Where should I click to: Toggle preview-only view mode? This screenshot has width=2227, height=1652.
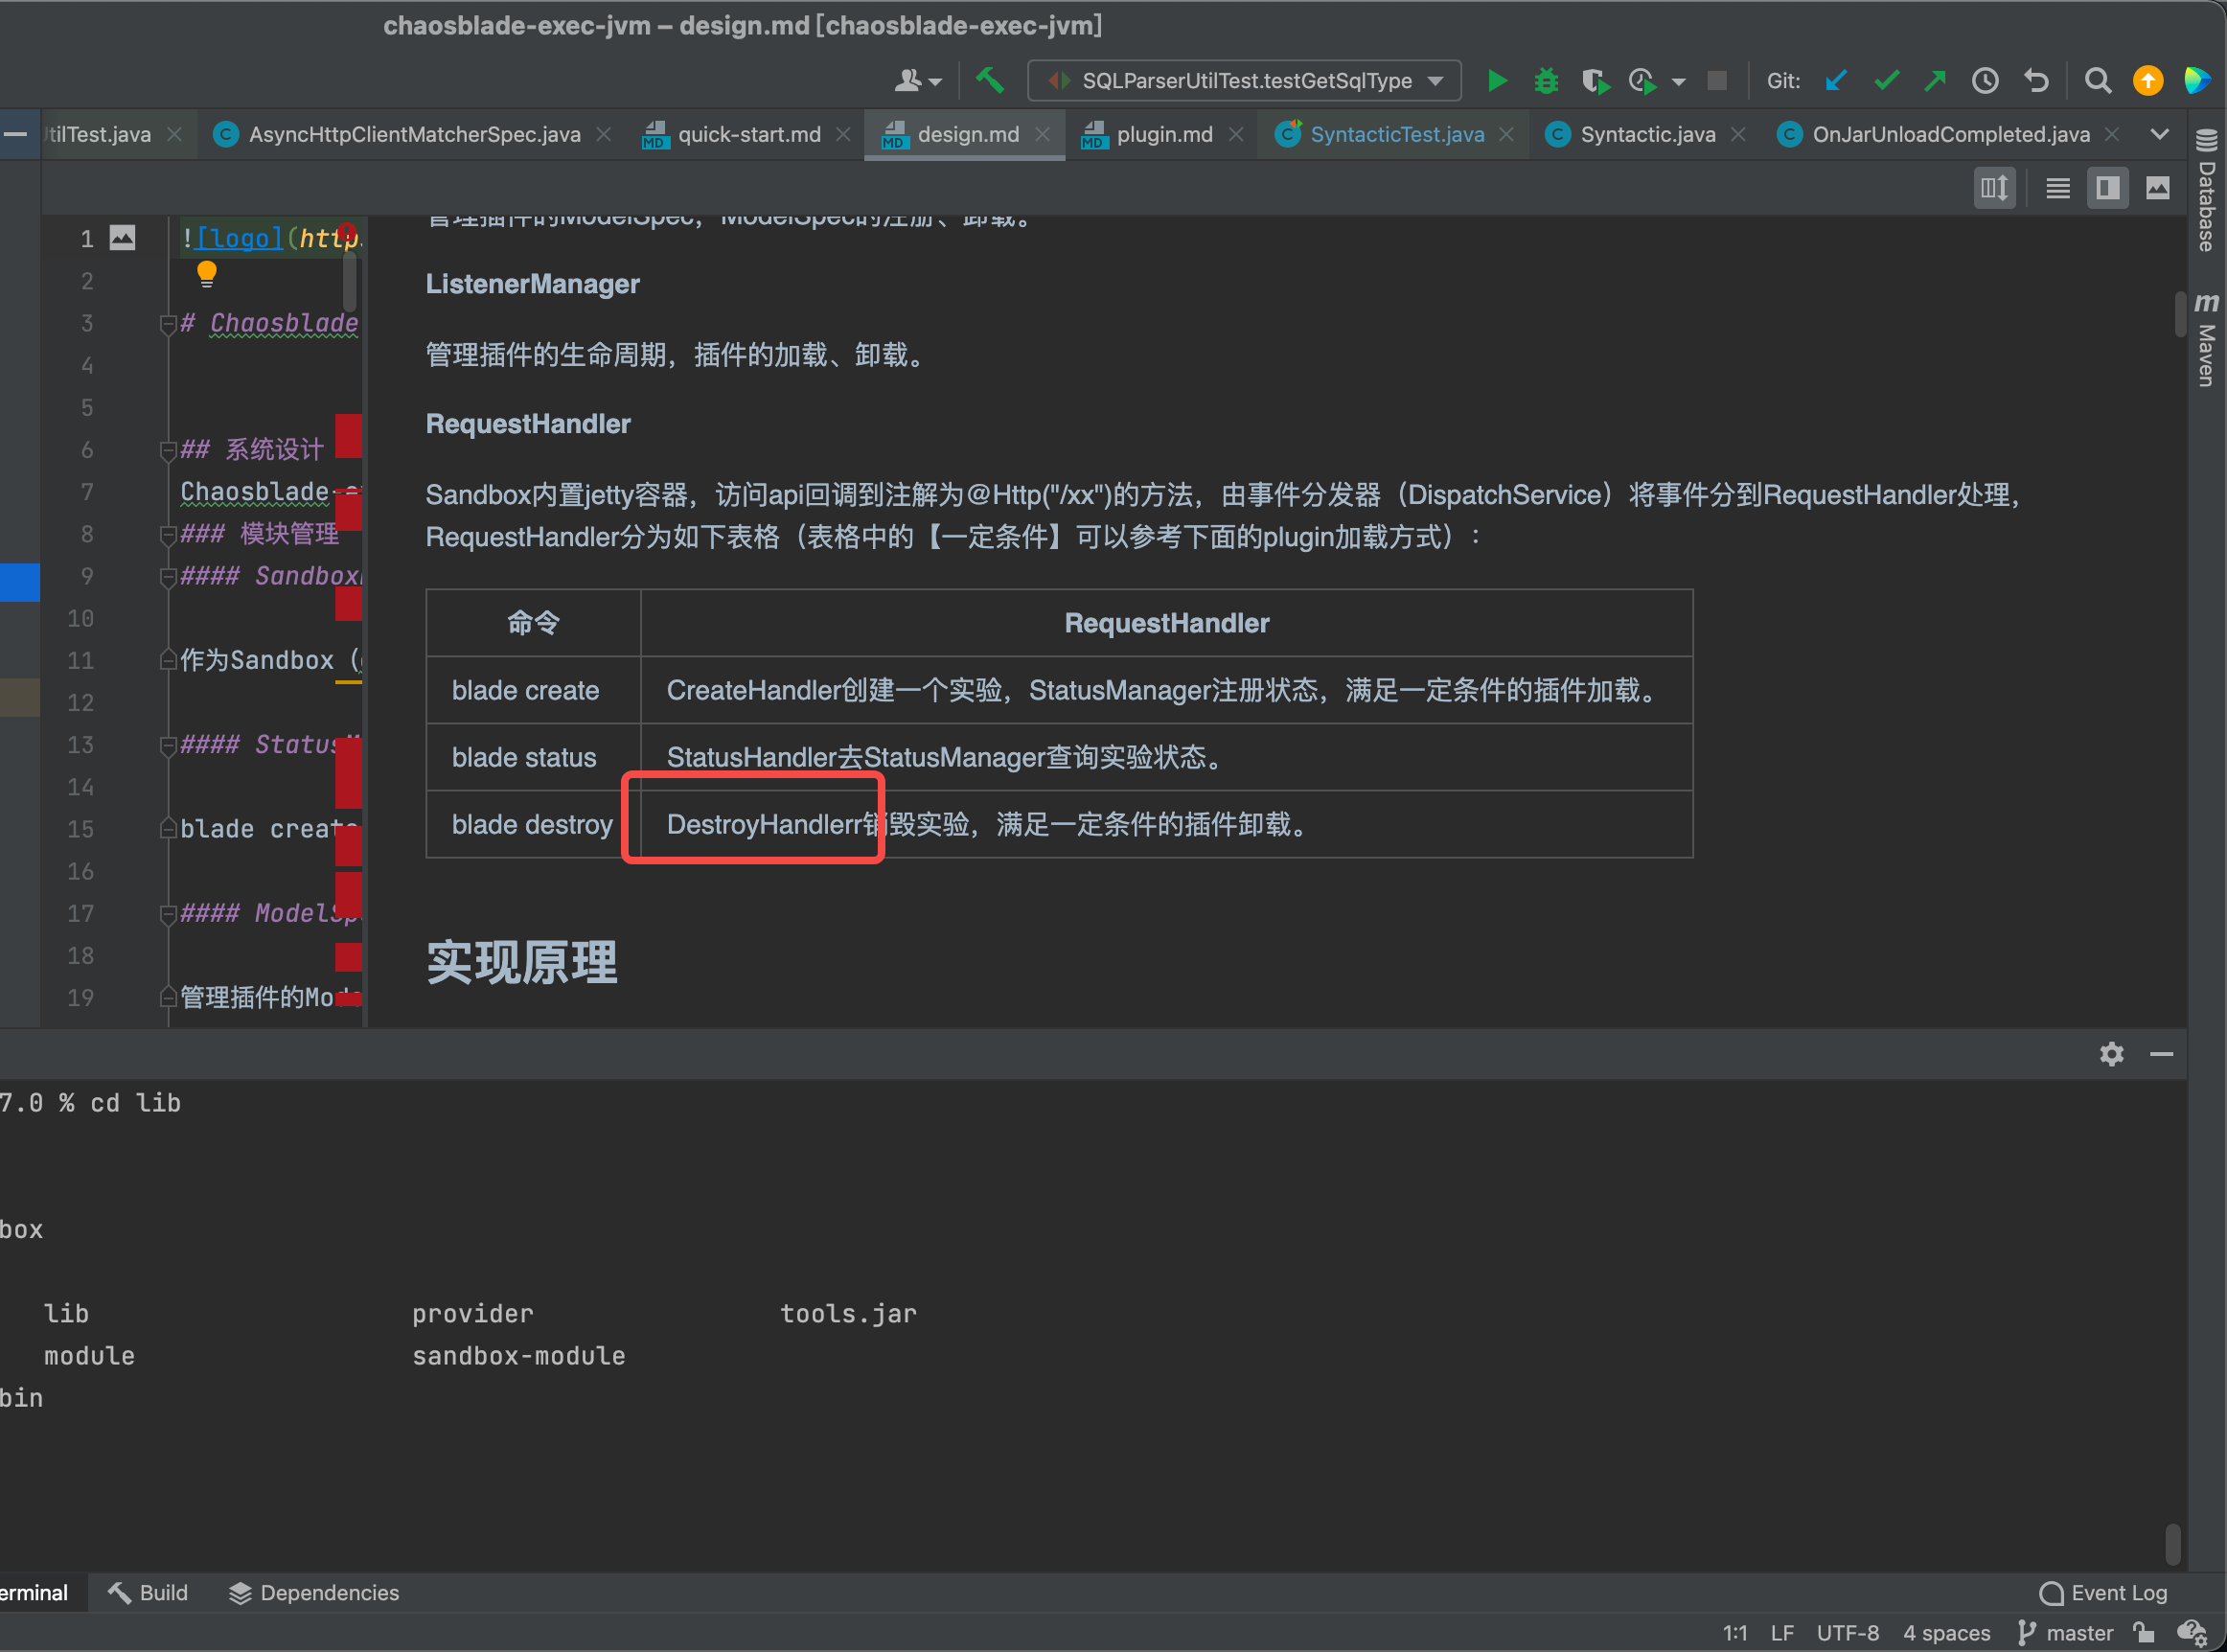pos(2158,188)
